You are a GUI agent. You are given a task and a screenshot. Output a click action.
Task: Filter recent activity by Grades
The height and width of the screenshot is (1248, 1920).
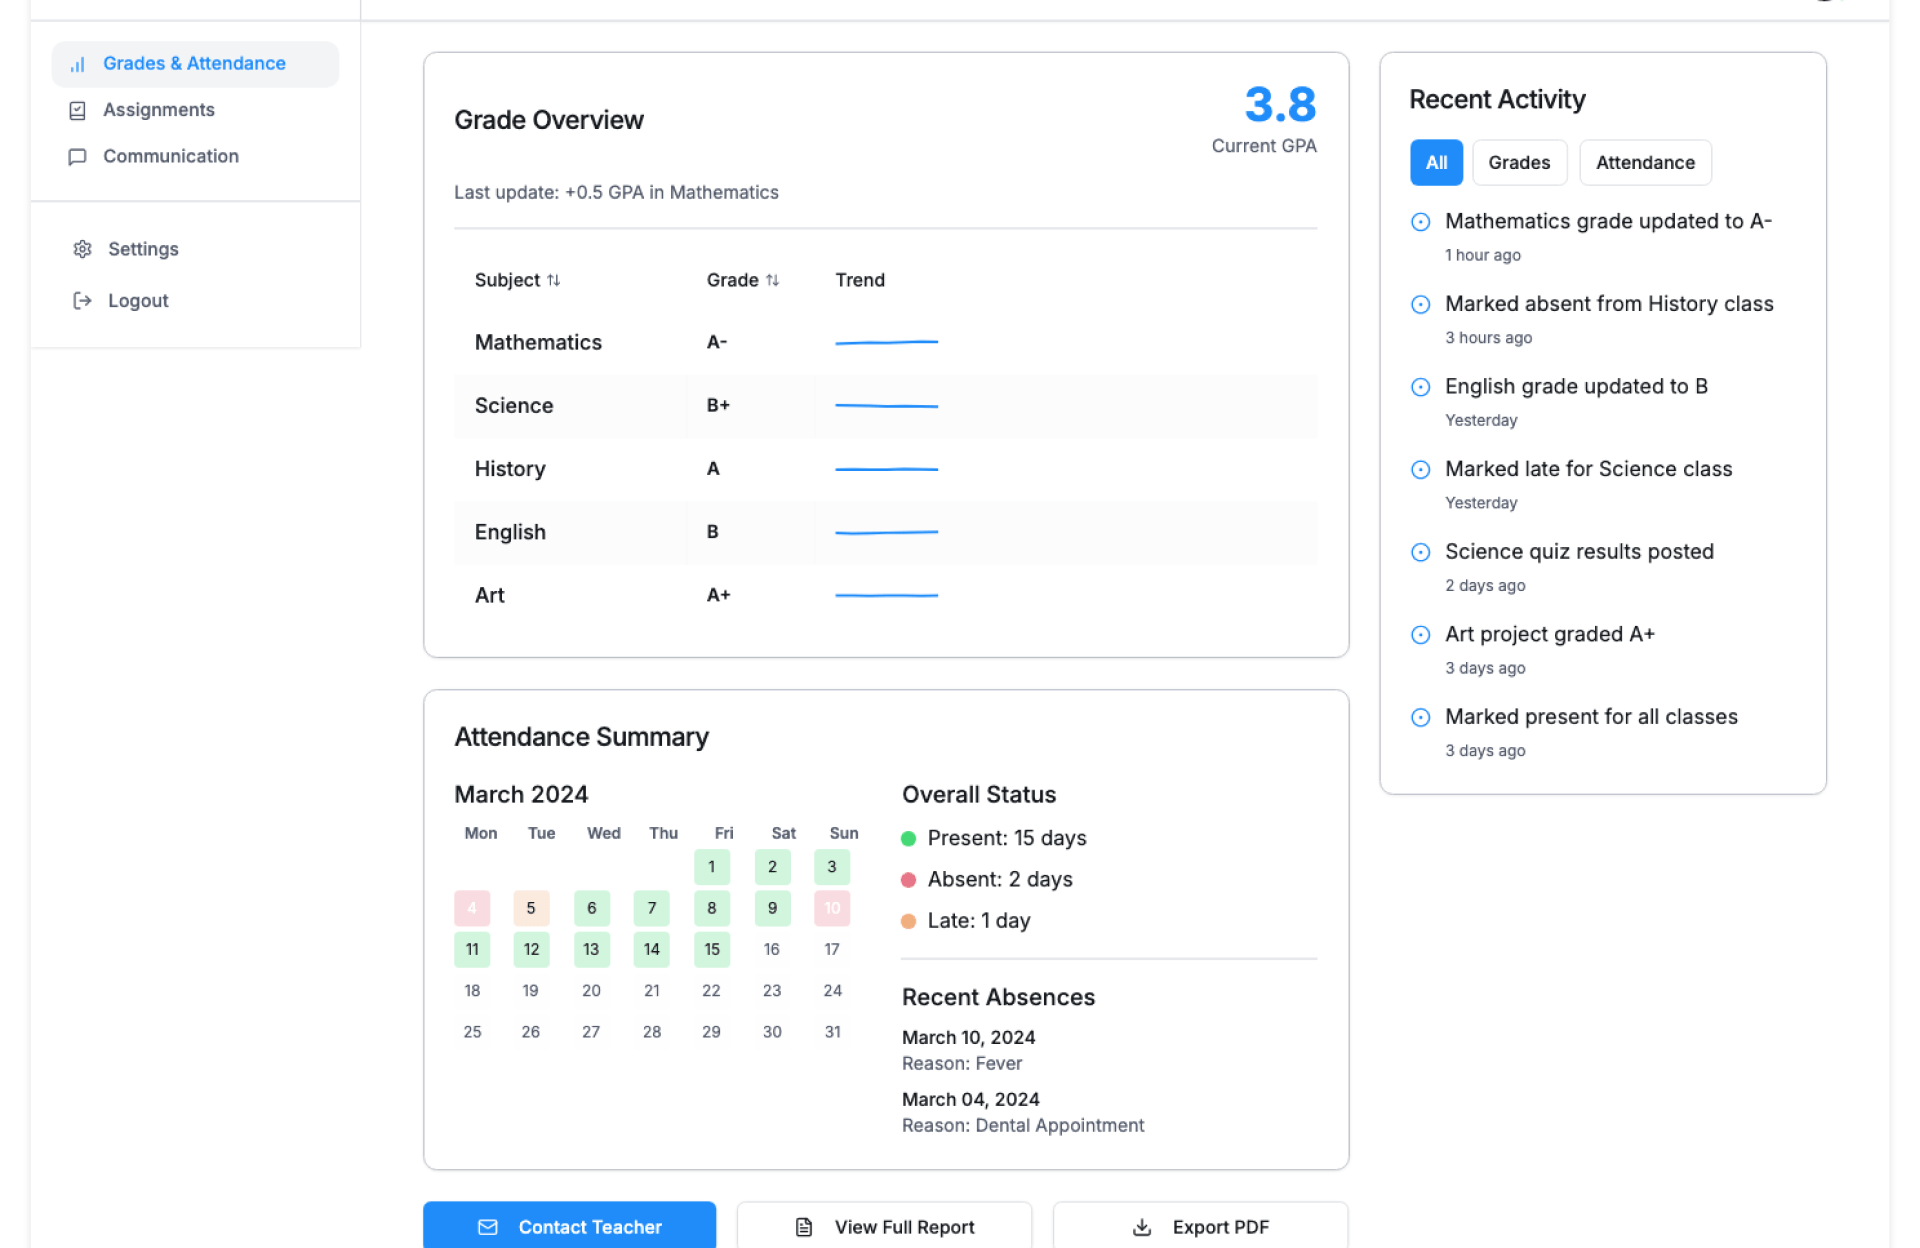[1518, 163]
